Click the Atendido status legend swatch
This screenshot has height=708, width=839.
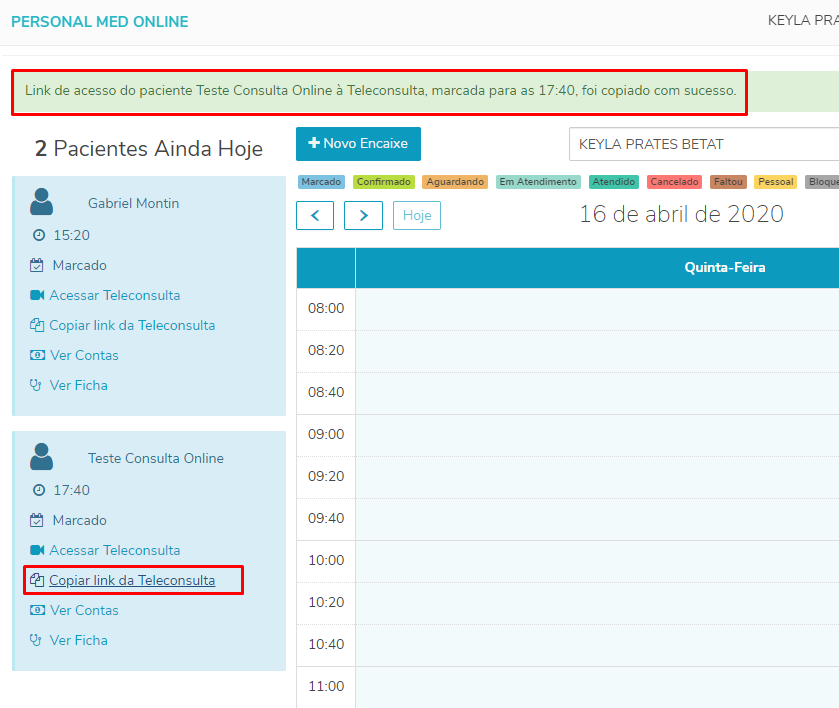click(x=614, y=182)
